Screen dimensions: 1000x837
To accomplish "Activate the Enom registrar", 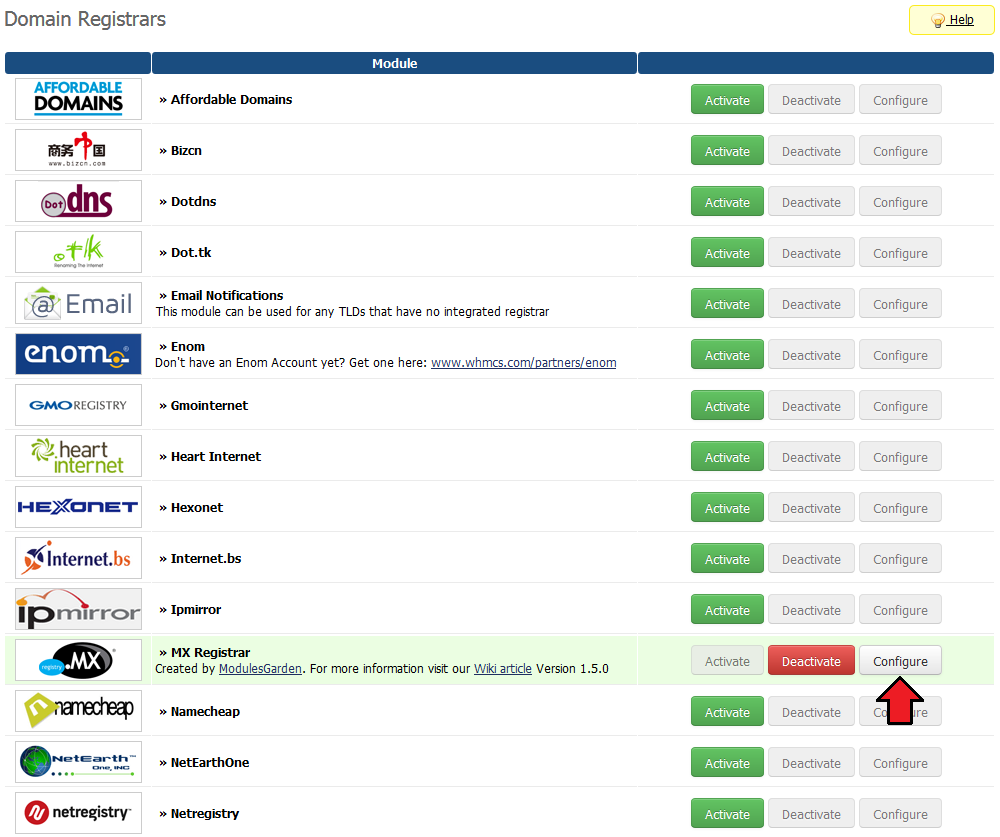I will pos(727,355).
